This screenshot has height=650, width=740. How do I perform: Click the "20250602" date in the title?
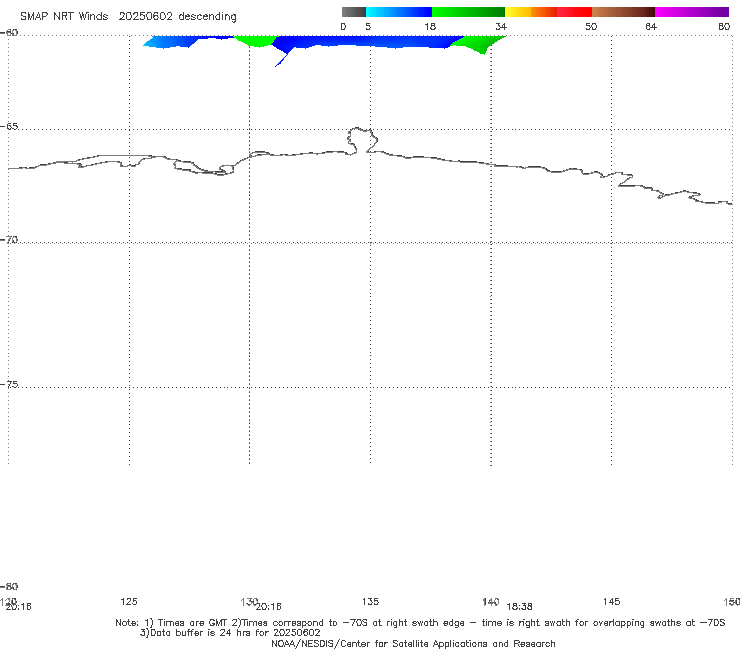[145, 16]
